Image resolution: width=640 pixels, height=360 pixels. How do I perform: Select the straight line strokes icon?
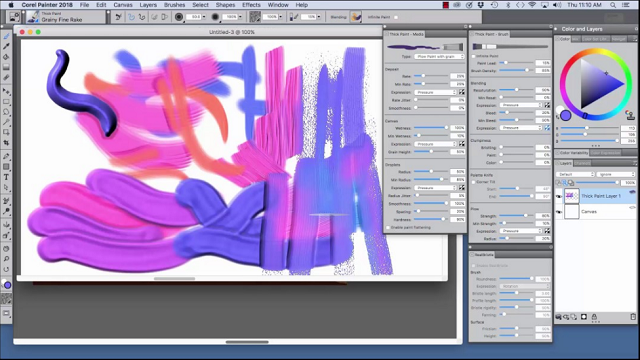tap(142, 17)
